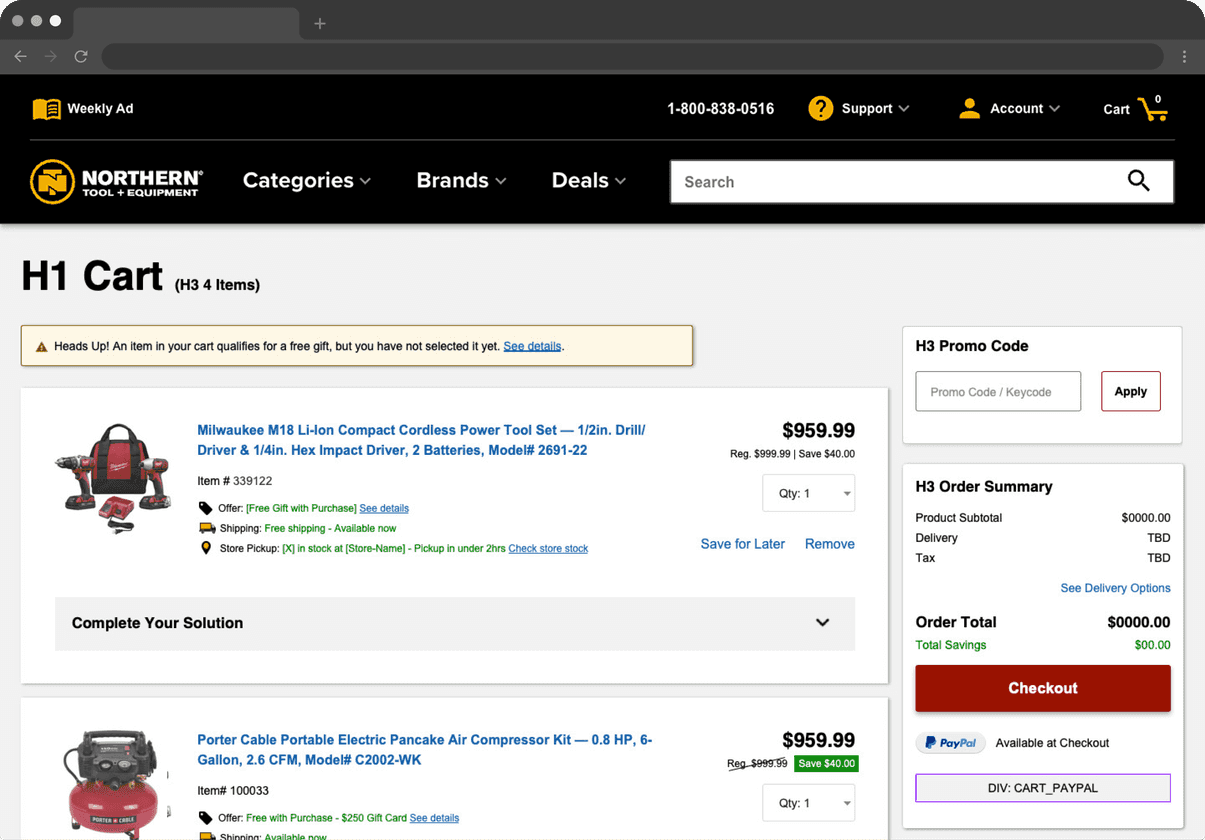1205x840 pixels.
Task: Open See details in the Heads Up alert
Action: coord(532,346)
